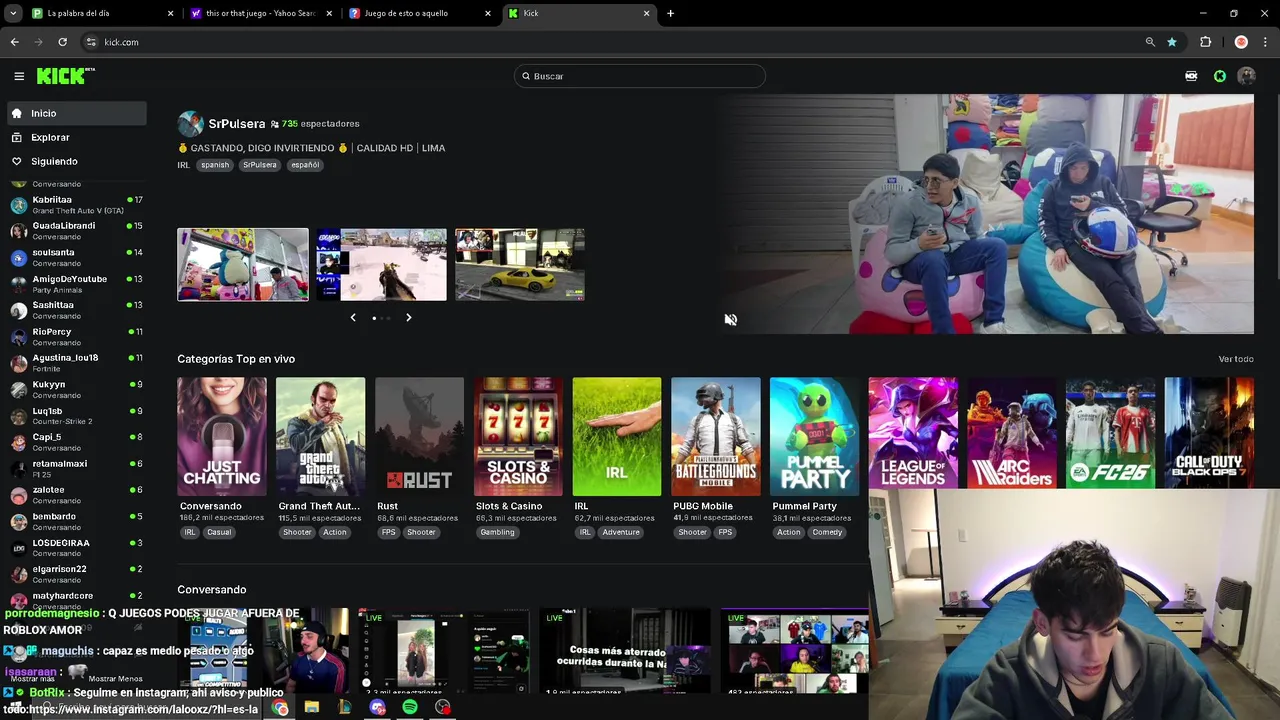Open the Pummel Party category card
Viewport: 1280px width, 720px height.
point(814,436)
